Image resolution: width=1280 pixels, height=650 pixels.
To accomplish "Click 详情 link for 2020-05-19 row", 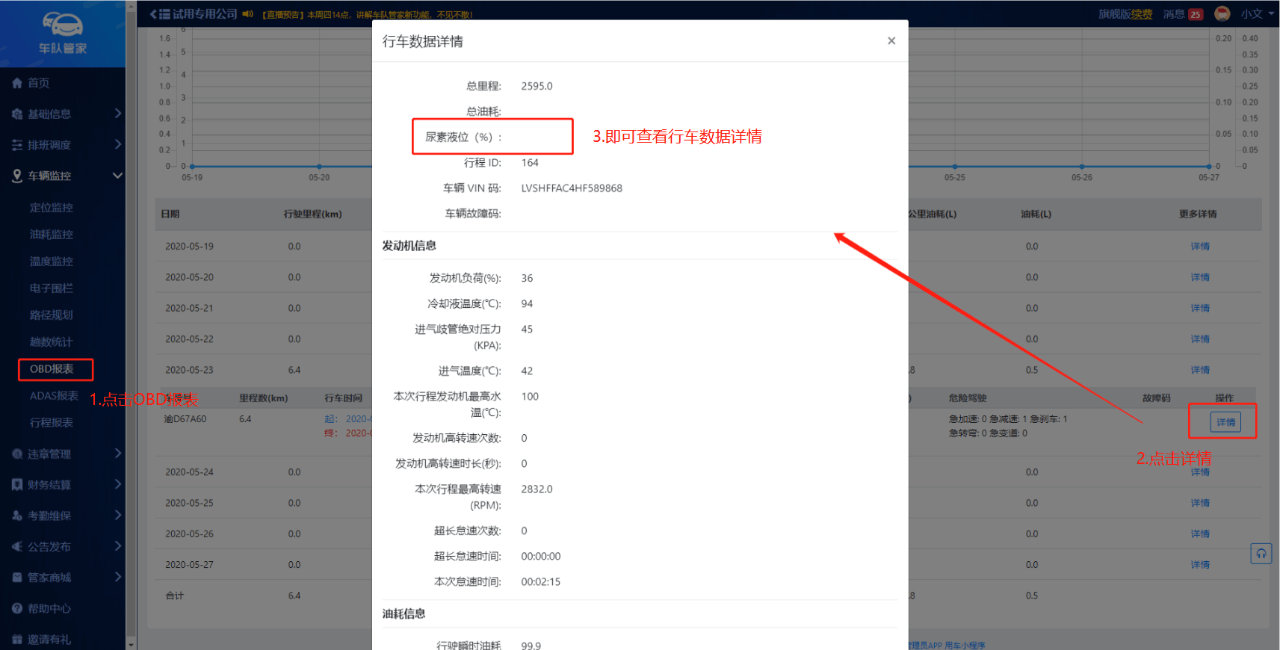I will click(1200, 246).
